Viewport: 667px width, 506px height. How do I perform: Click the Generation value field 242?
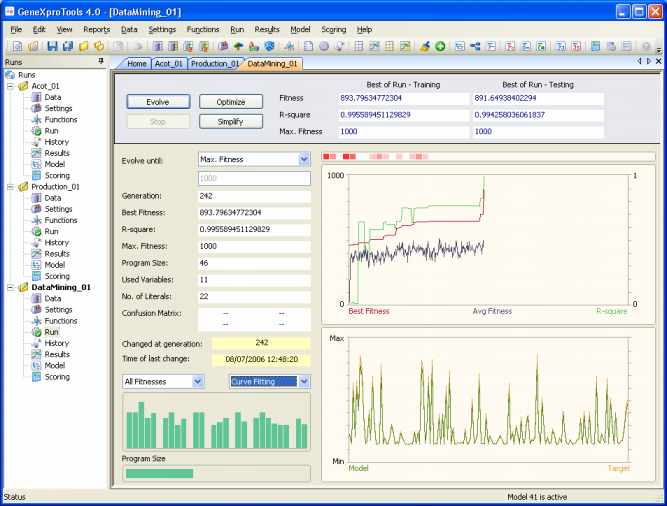[254, 196]
